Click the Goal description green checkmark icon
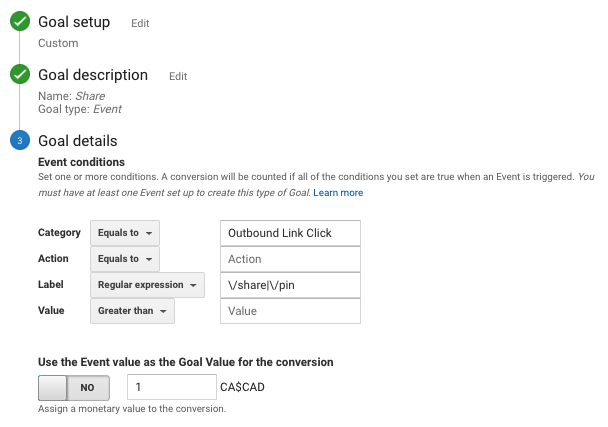 click(x=20, y=75)
